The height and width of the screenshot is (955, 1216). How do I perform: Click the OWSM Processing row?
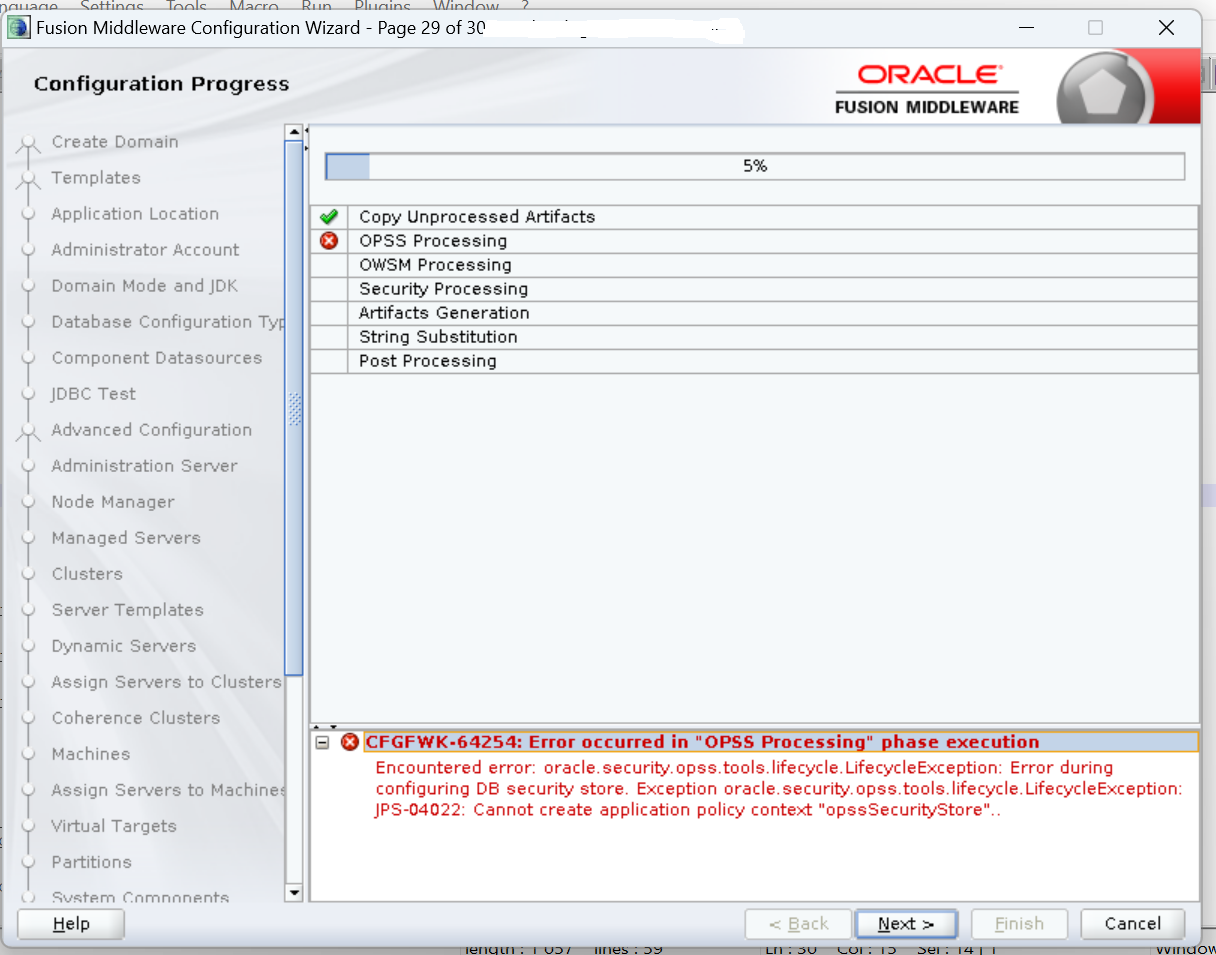(x=754, y=265)
